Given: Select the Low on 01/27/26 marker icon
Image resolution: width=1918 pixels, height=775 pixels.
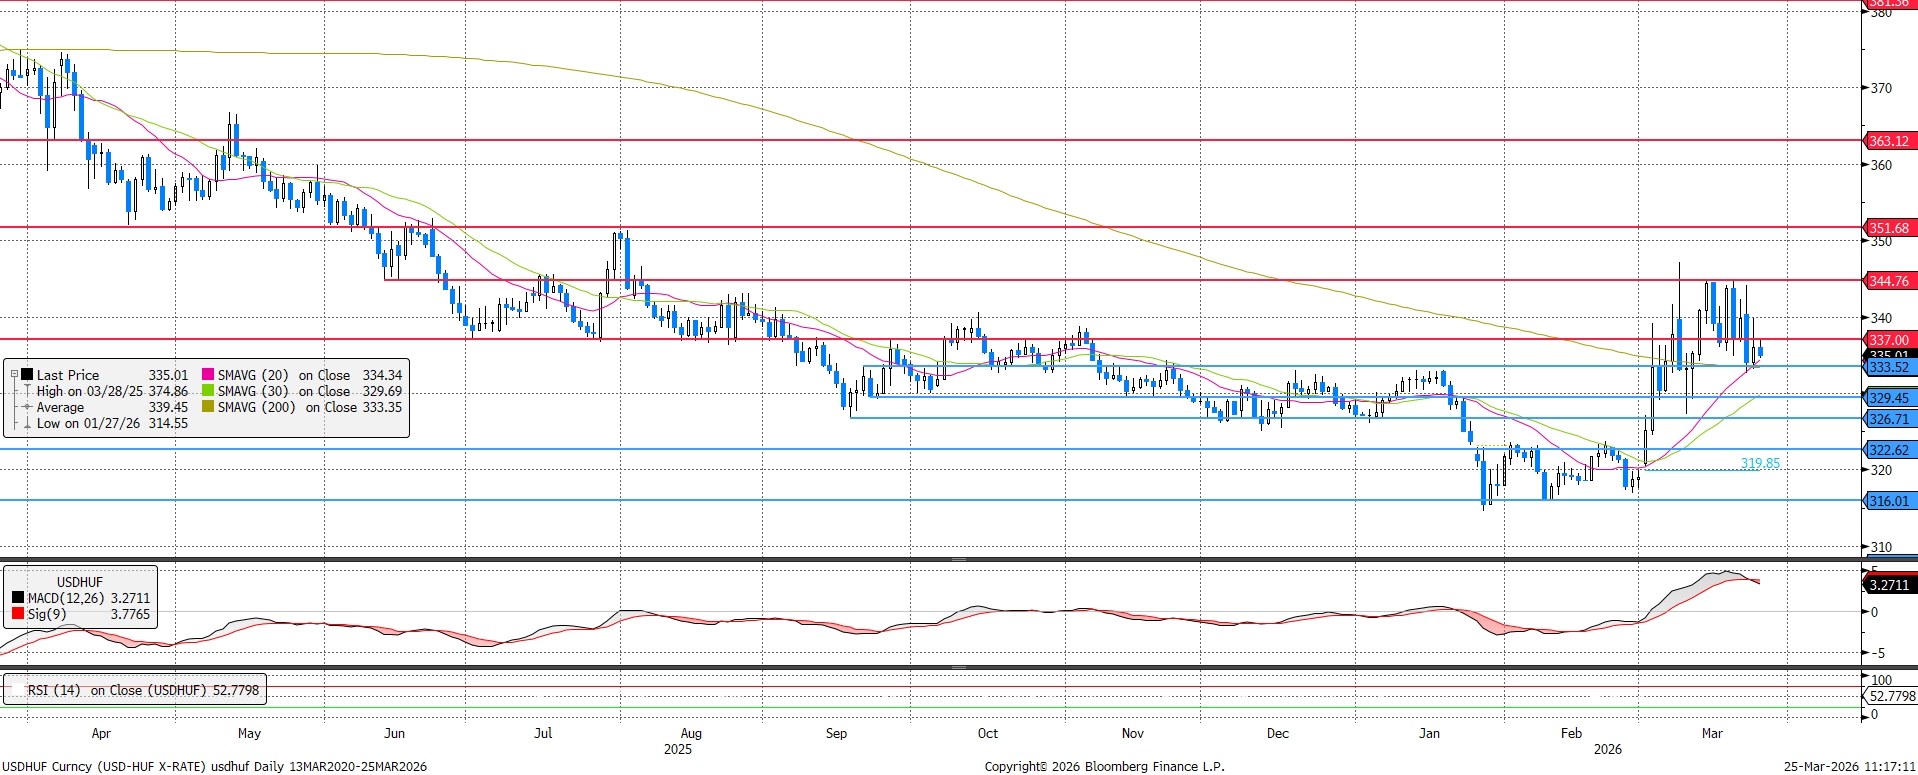Looking at the screenshot, I should [28, 423].
